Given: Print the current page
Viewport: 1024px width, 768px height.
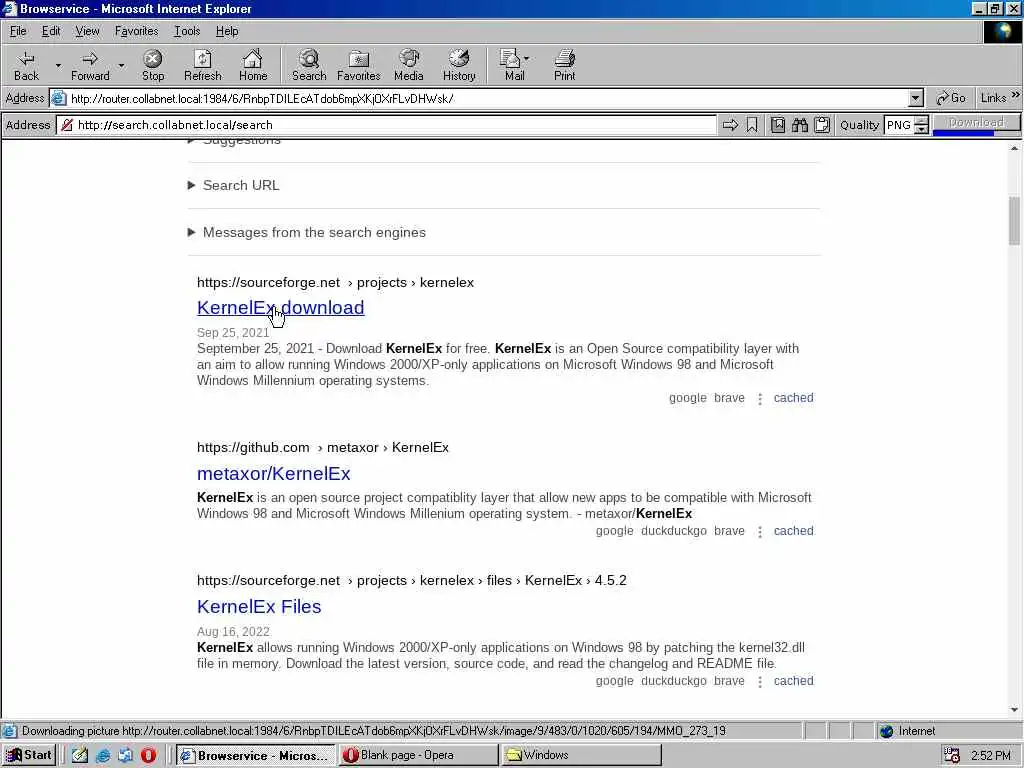Looking at the screenshot, I should coord(565,65).
